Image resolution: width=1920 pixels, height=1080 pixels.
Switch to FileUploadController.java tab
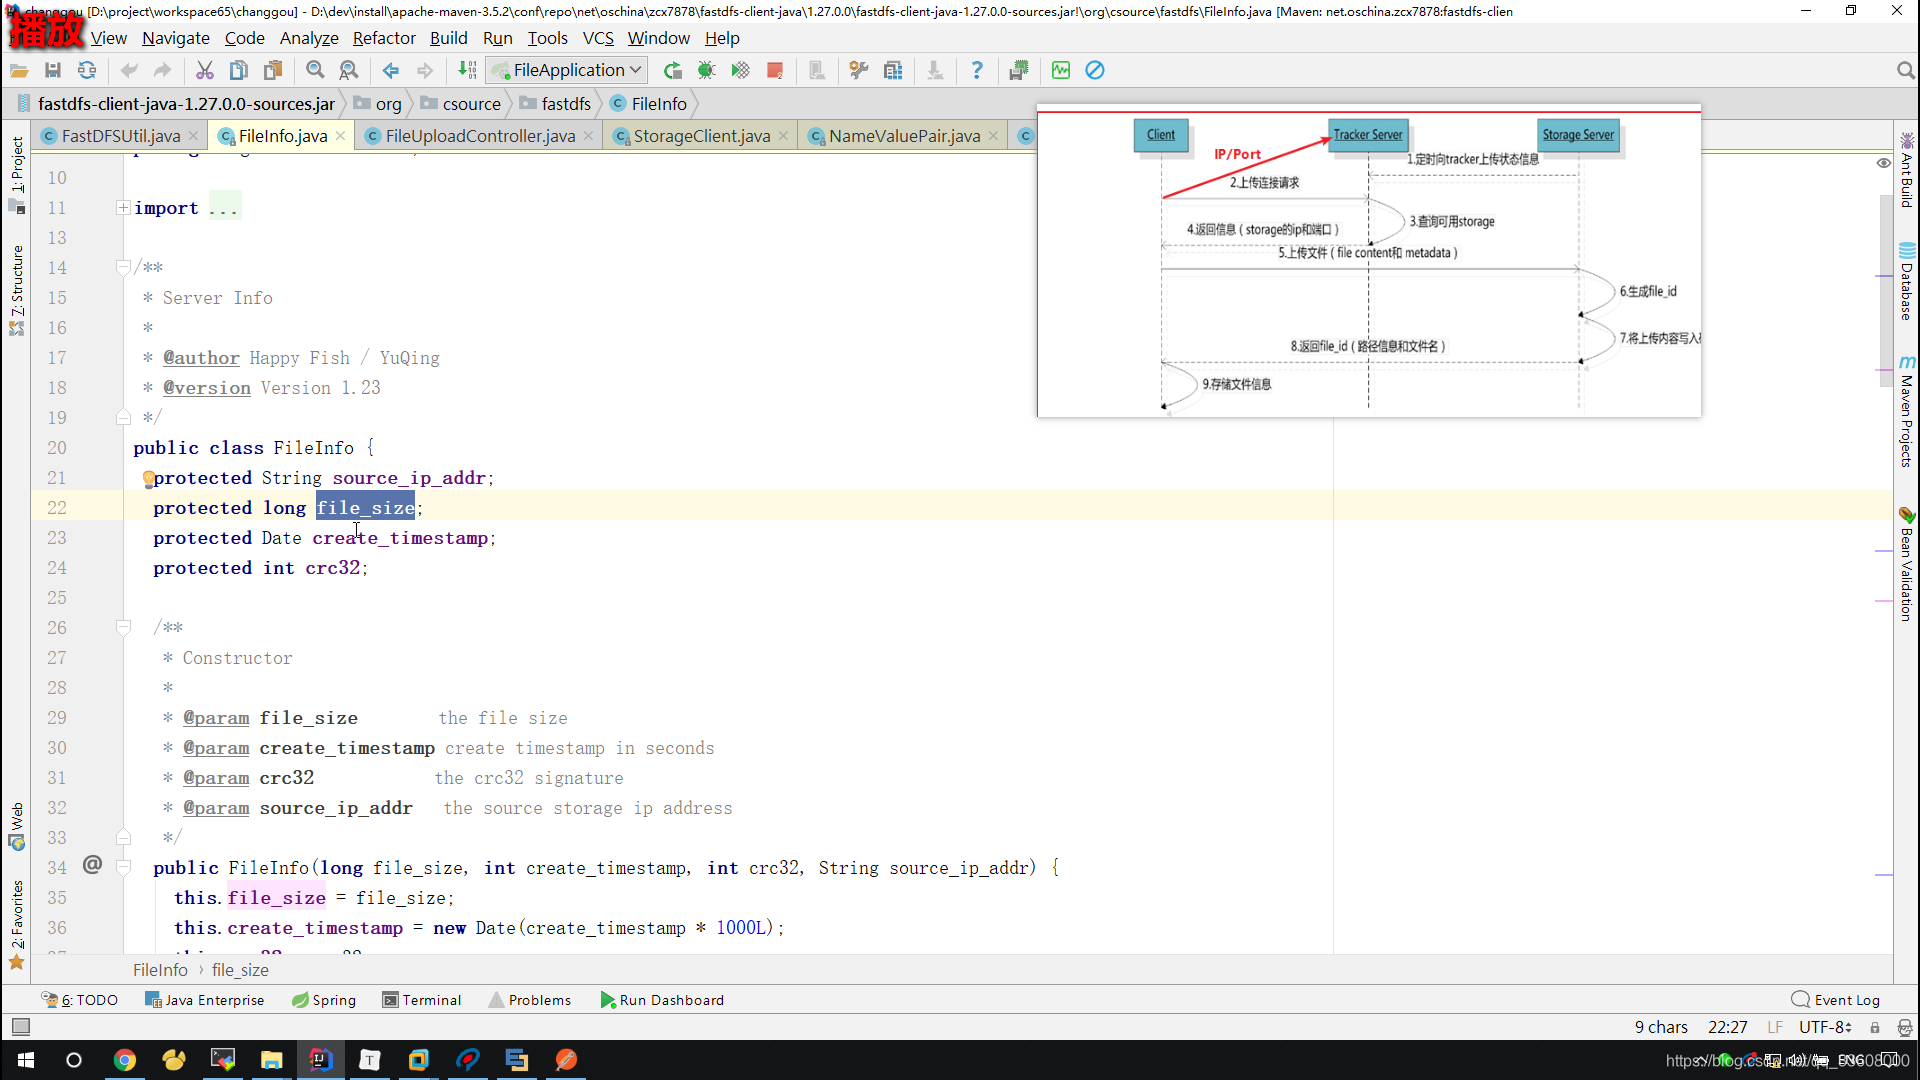pos(480,136)
